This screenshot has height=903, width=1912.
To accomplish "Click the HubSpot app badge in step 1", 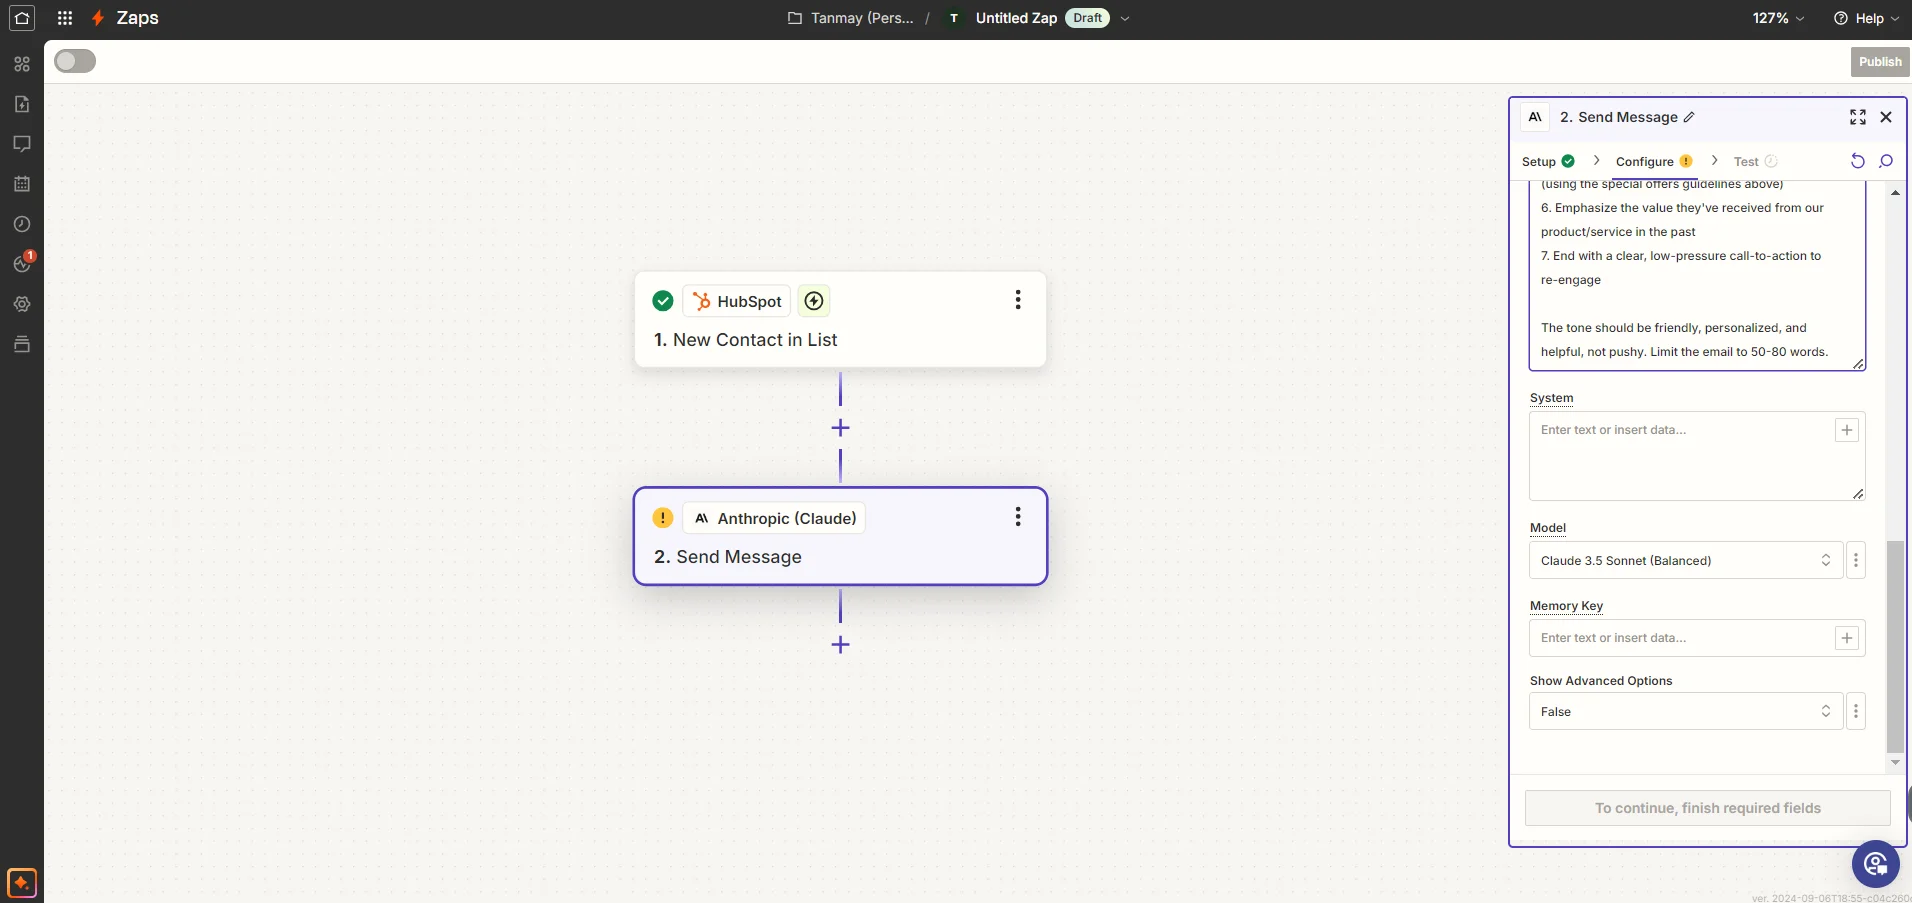I will [738, 301].
